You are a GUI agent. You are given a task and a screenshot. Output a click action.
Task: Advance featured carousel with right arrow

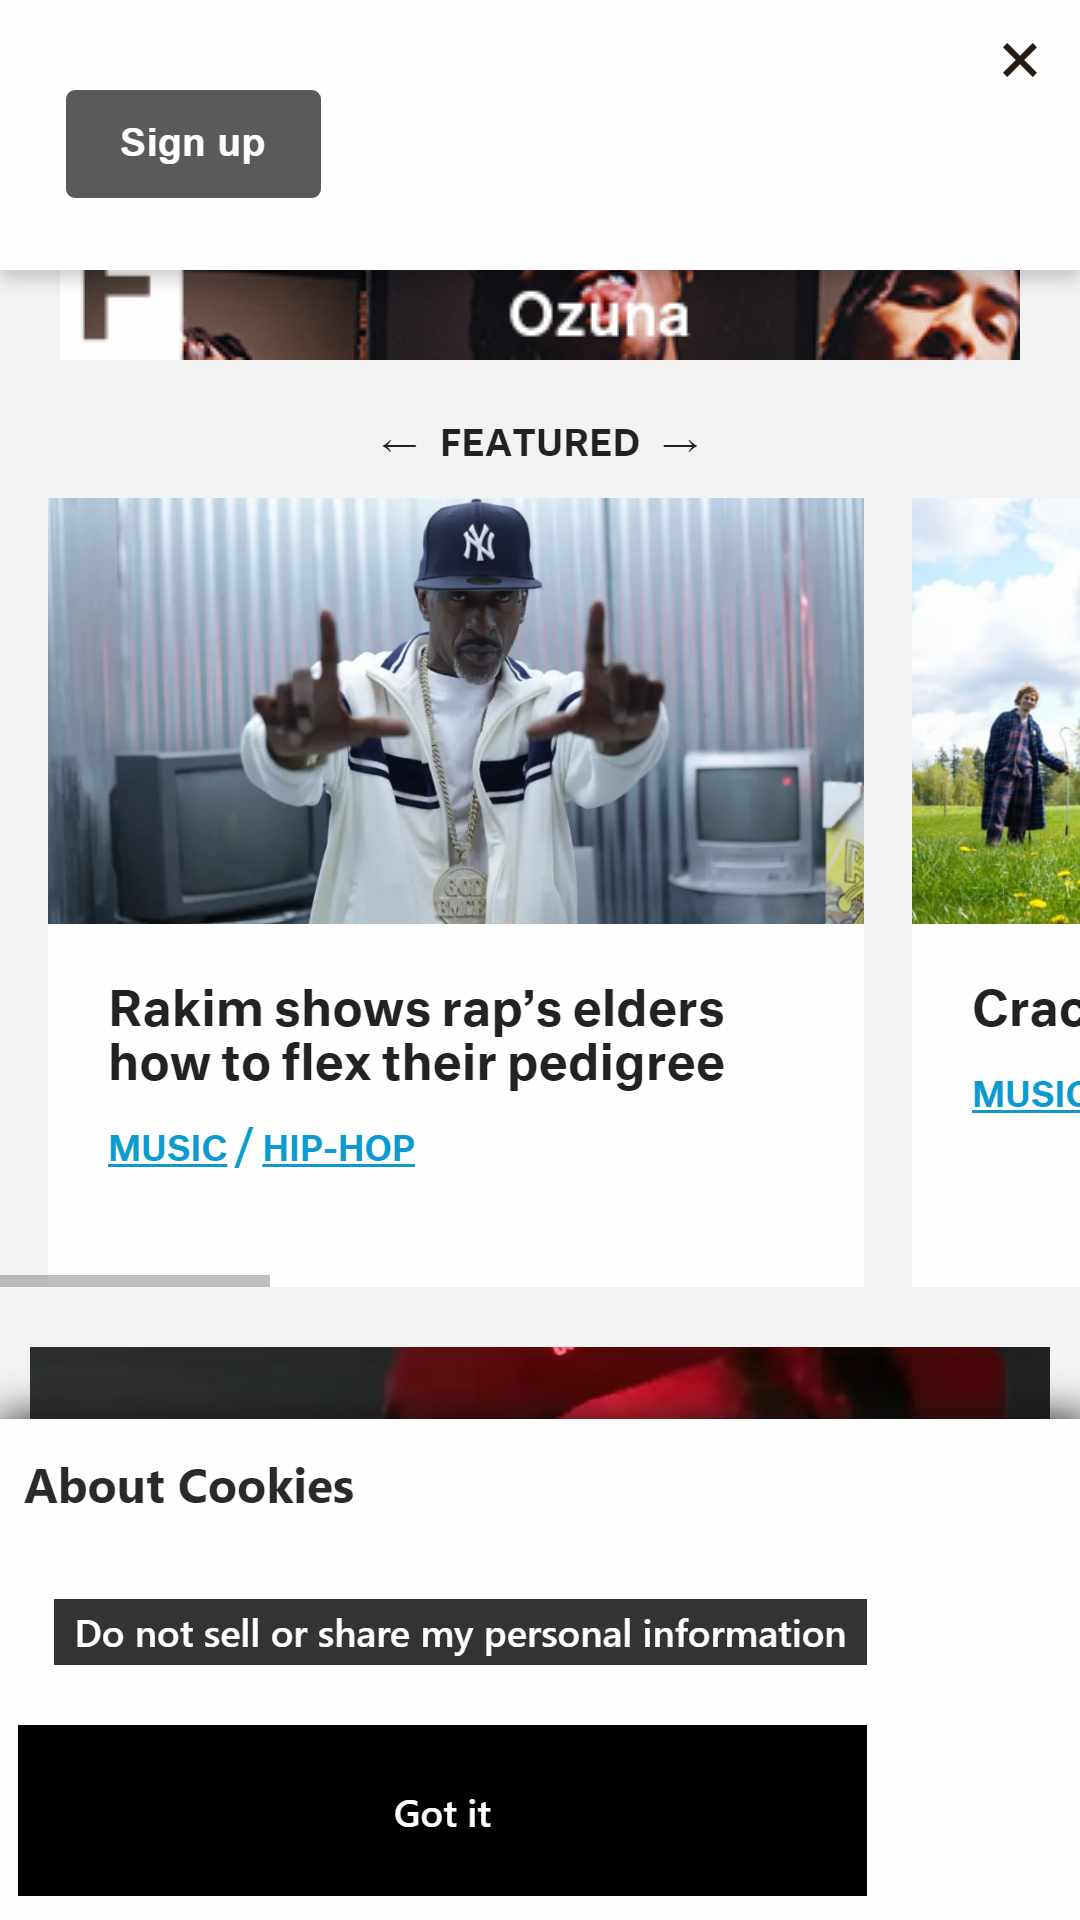pos(680,445)
